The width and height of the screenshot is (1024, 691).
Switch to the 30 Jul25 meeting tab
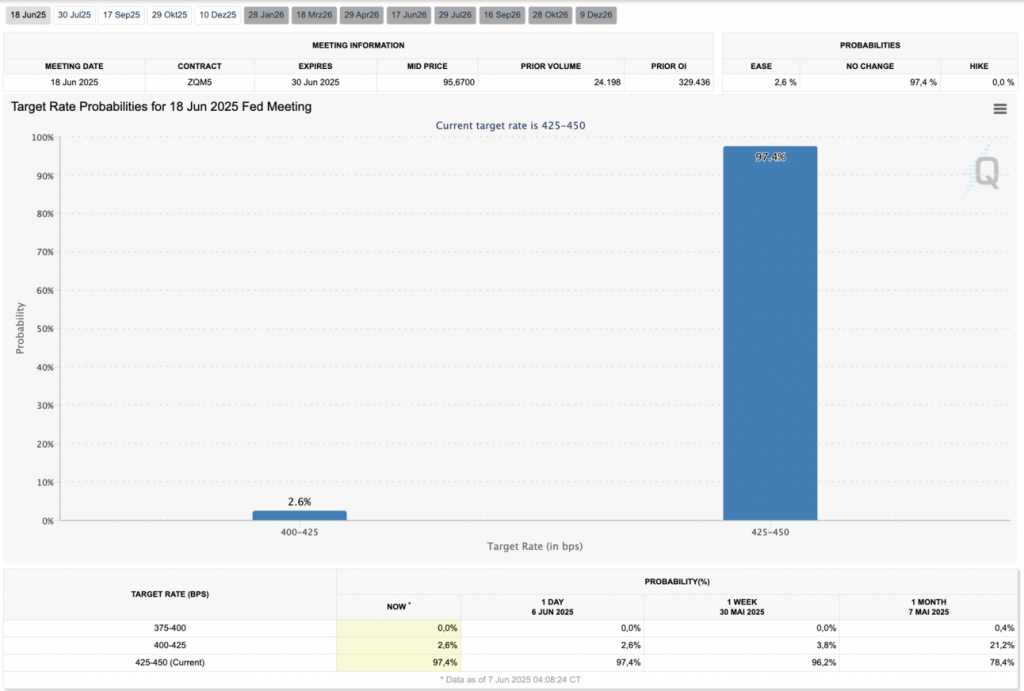pos(74,15)
